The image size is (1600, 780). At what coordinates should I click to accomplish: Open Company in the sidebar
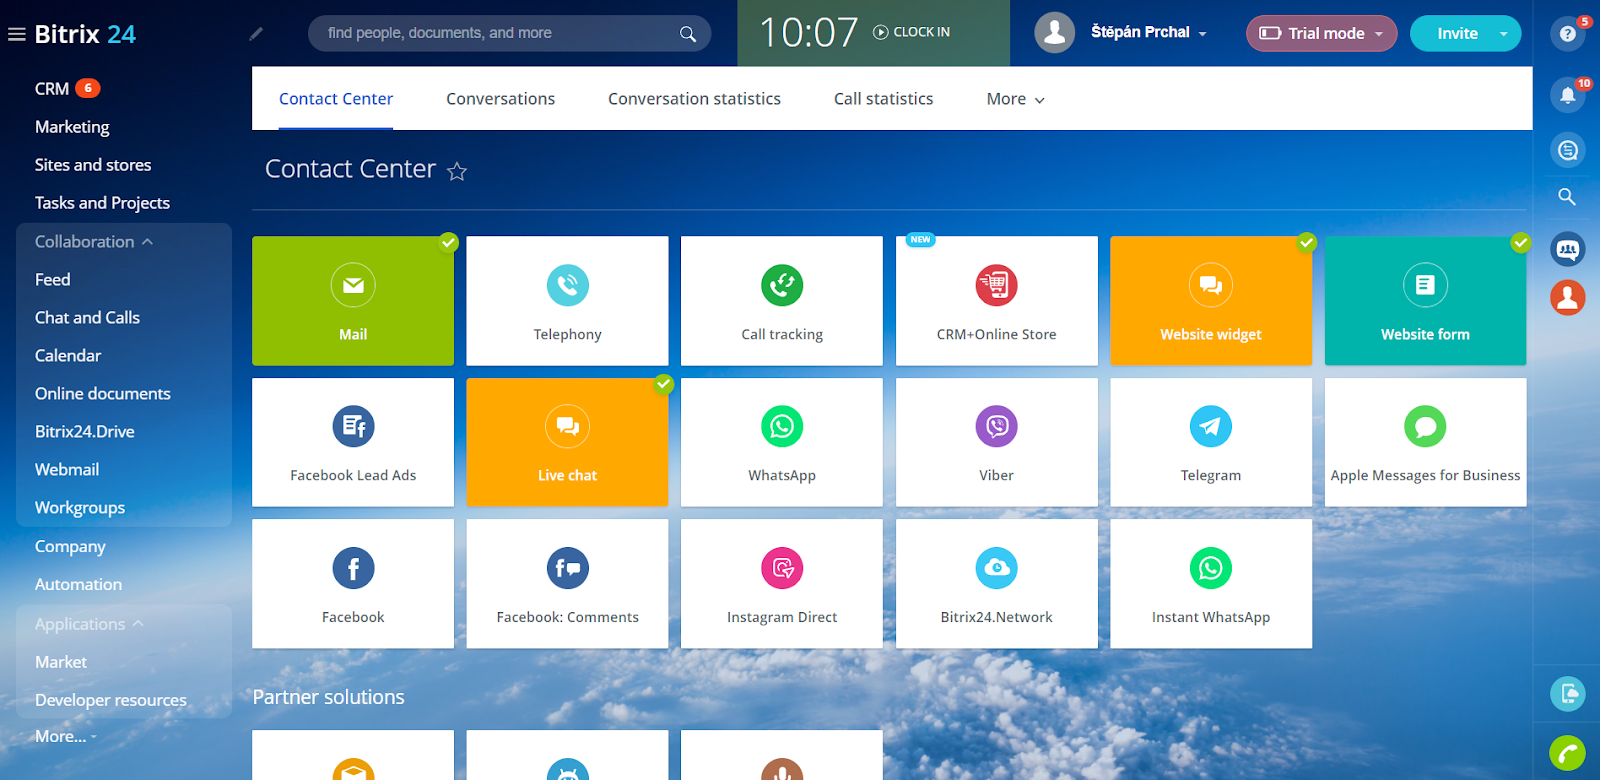tap(70, 547)
